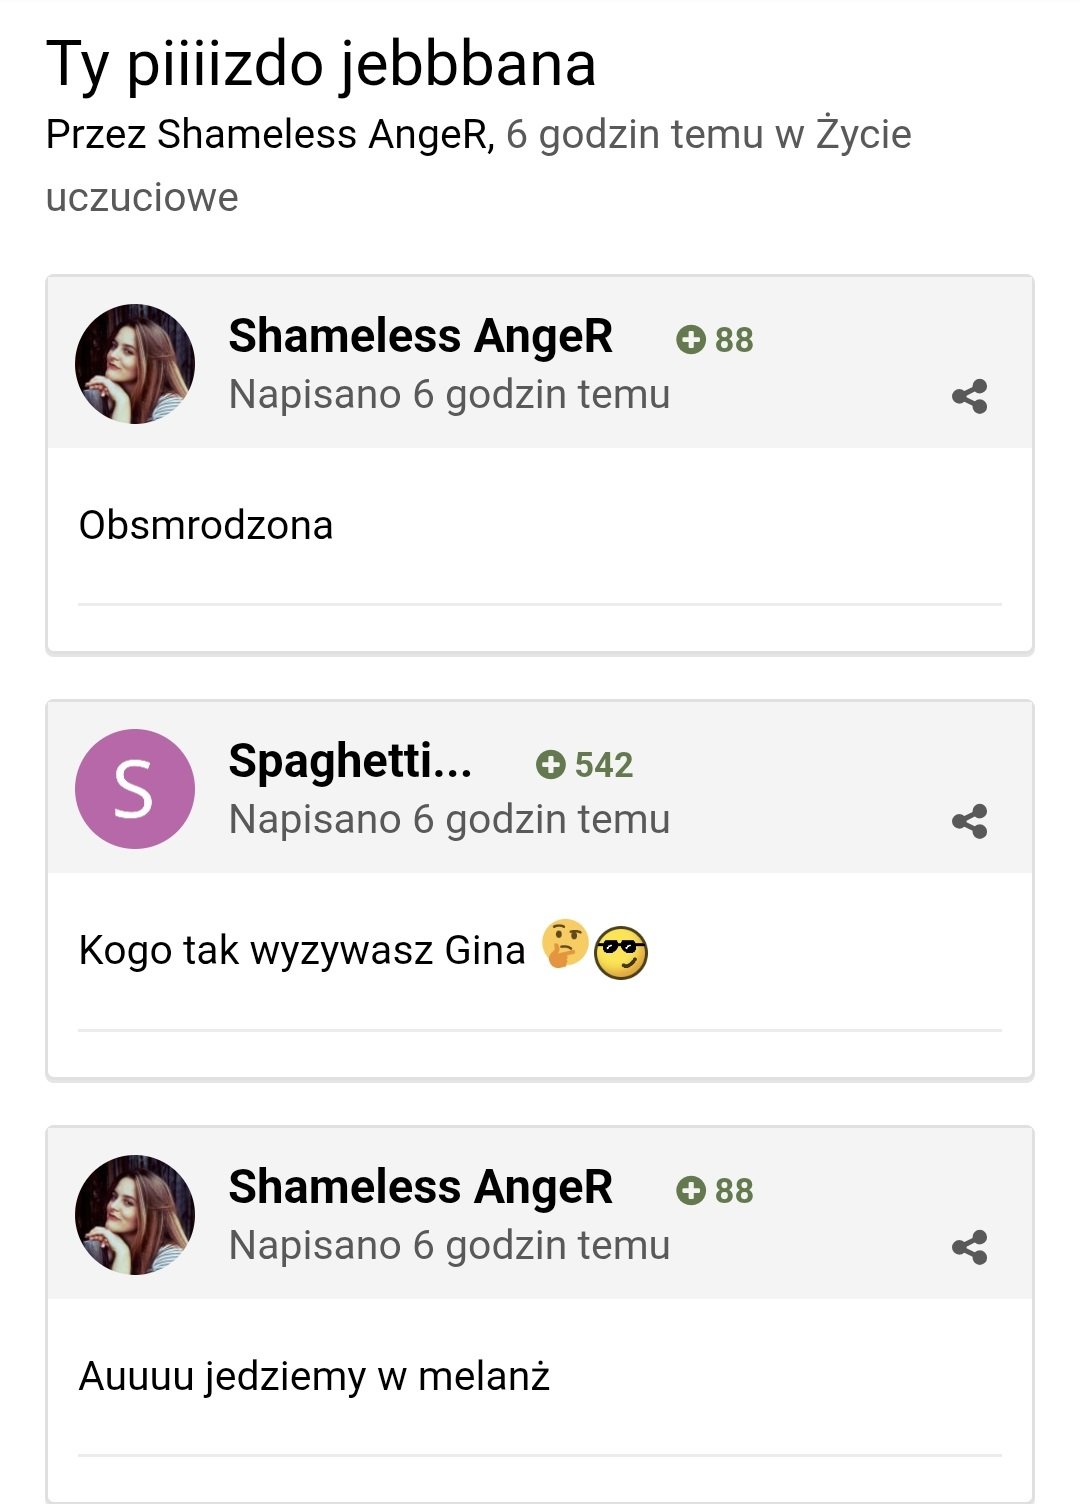Click "Napisano 6 godzin temu" on Obsmrodzona post
This screenshot has width=1080, height=1504.
pyautogui.click(x=449, y=395)
